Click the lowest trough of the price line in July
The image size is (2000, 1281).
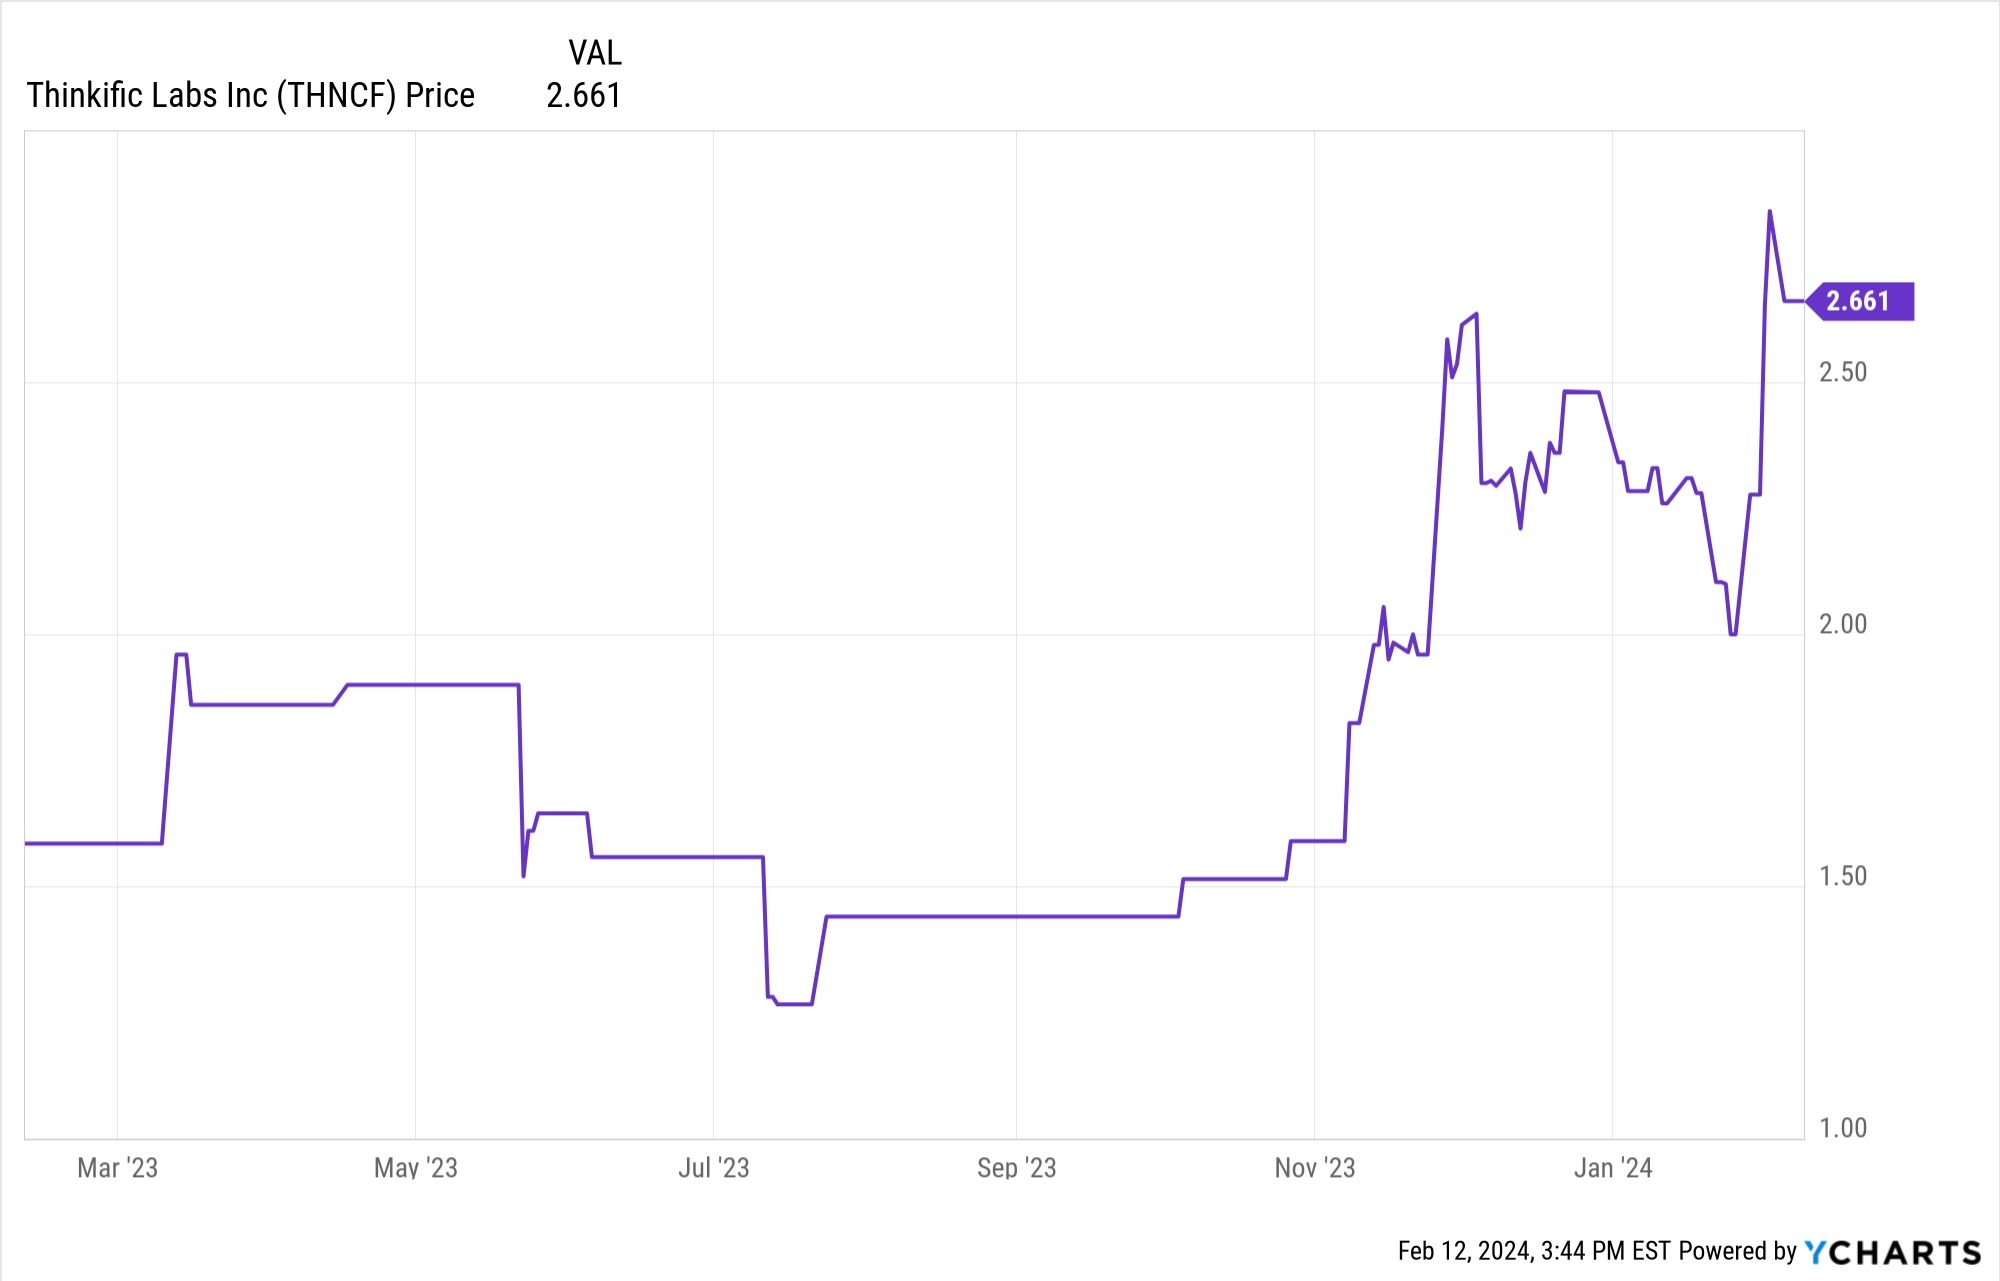tap(794, 1003)
